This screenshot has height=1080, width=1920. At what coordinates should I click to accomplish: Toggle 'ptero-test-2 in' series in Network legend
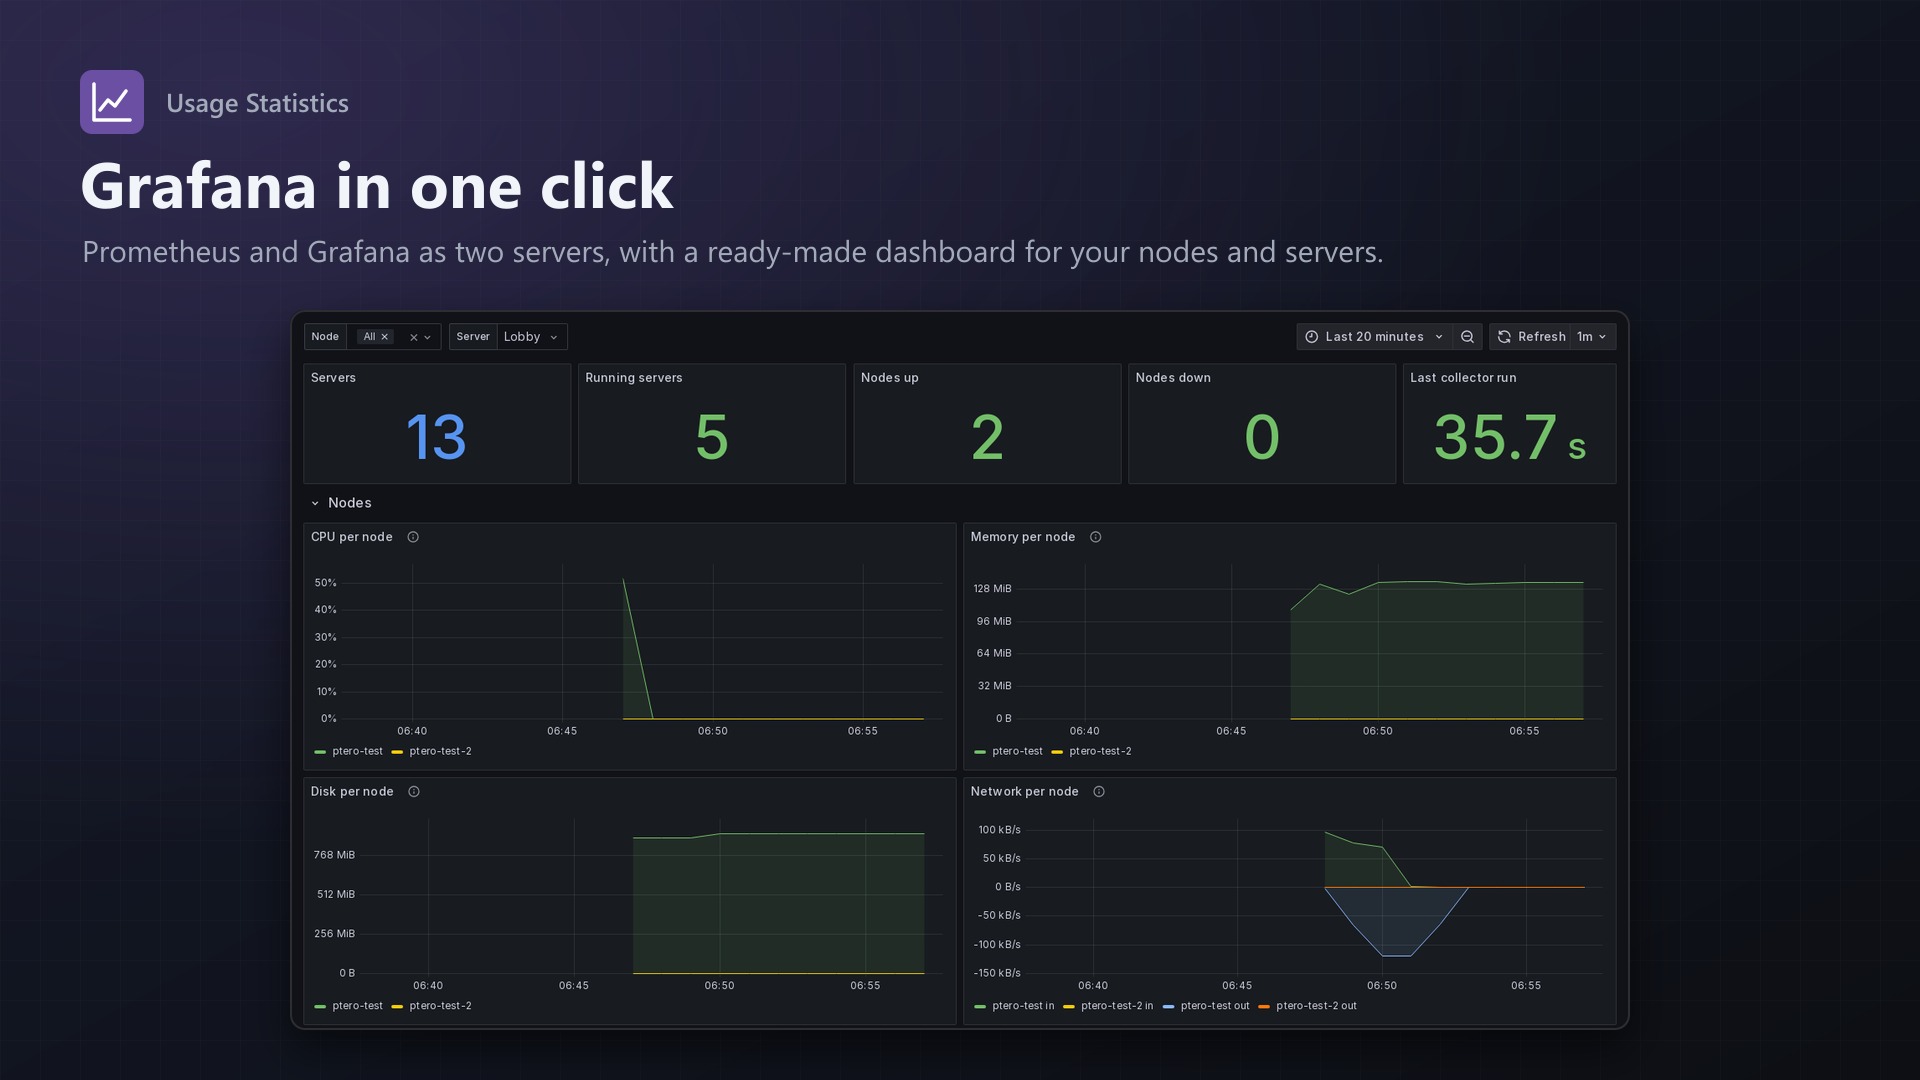coord(1117,1006)
